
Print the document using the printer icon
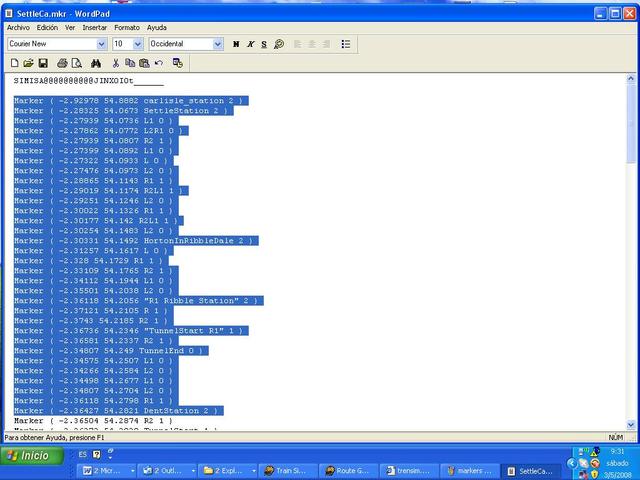tap(62, 62)
